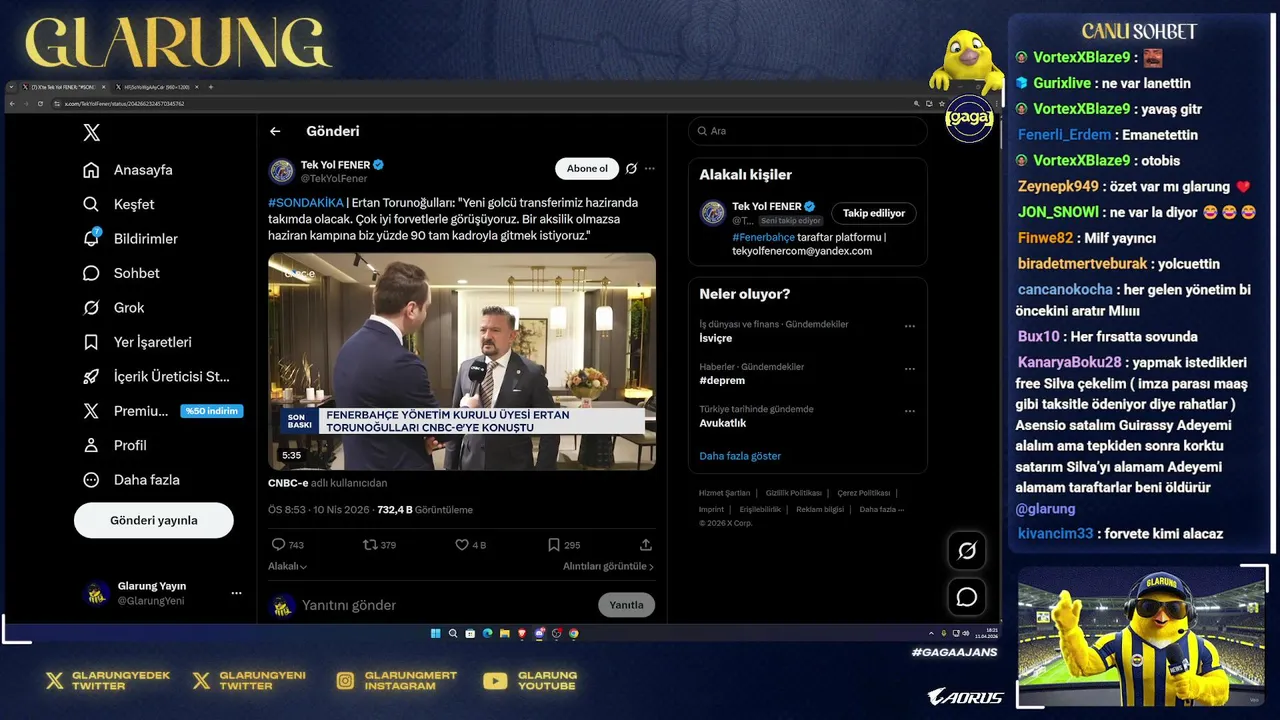Screen dimensions: 1280x720
Task: Click the Abone ol button
Action: (587, 169)
